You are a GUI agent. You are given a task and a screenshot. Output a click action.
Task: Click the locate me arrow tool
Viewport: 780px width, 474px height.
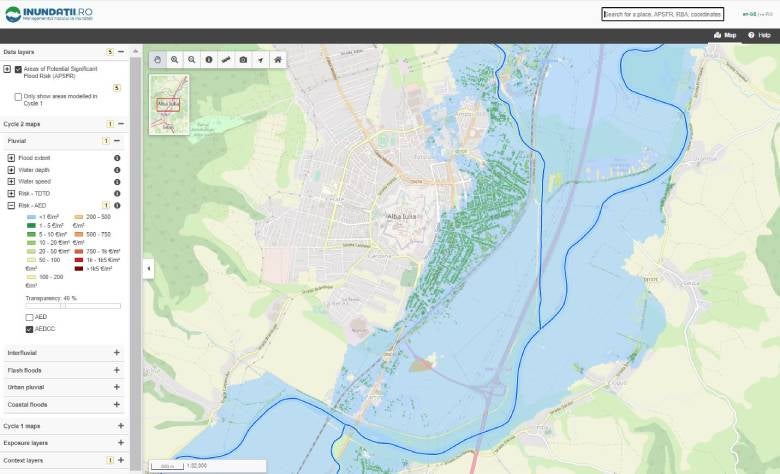pos(260,60)
